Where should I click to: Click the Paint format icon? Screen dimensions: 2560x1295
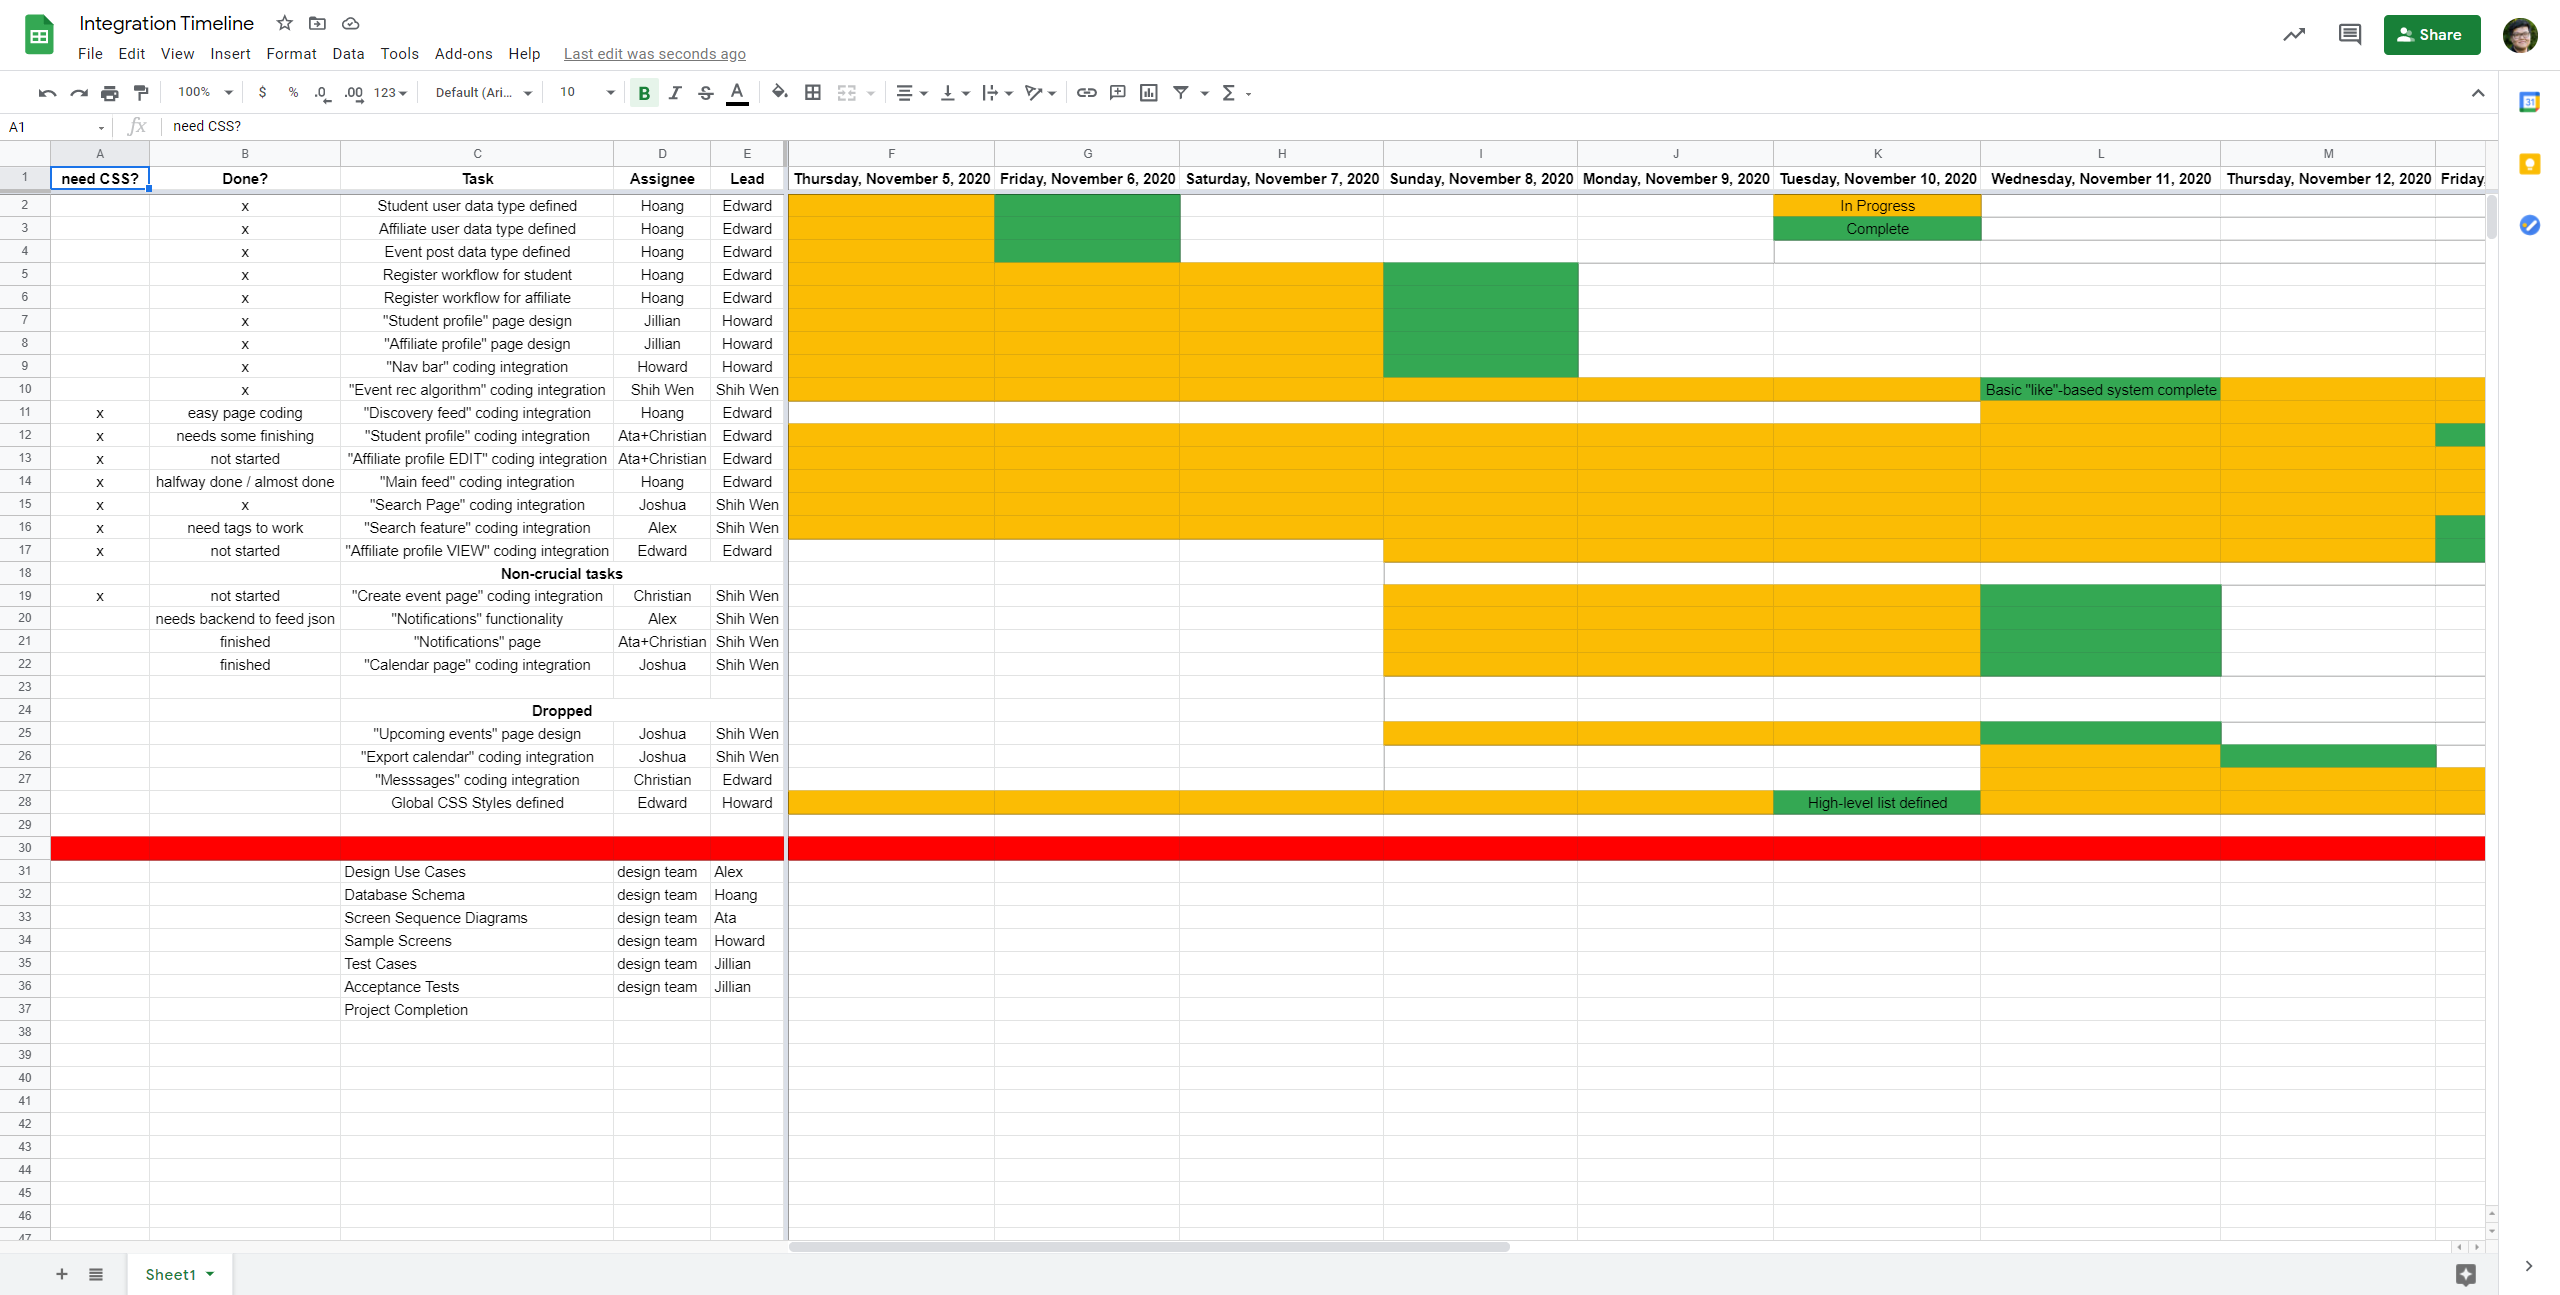[141, 93]
